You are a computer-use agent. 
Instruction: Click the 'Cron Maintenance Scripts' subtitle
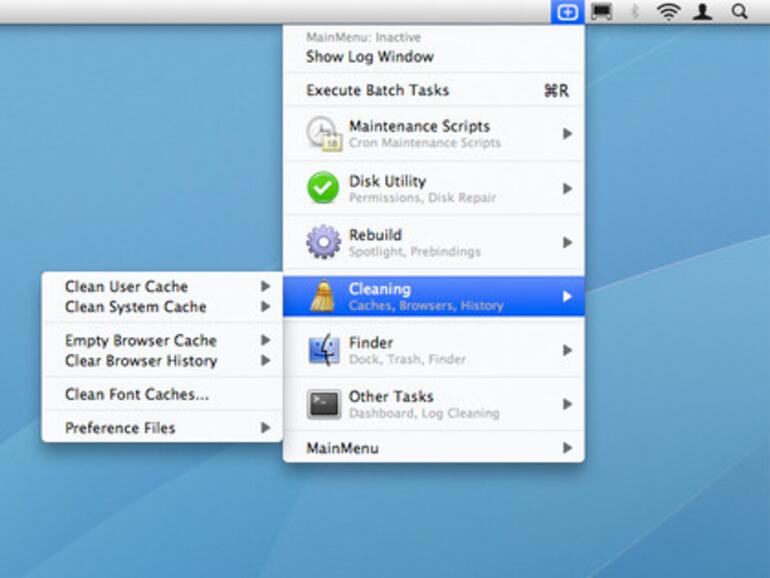point(425,143)
